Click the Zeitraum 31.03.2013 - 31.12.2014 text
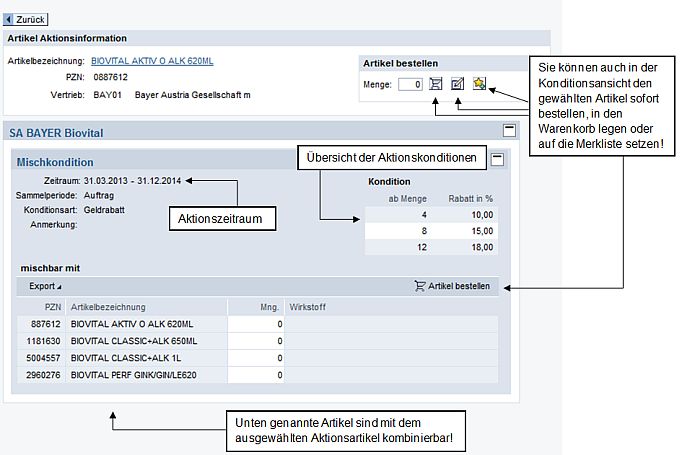Screen dimensions: 680x455 pyautogui.click(x=132, y=181)
